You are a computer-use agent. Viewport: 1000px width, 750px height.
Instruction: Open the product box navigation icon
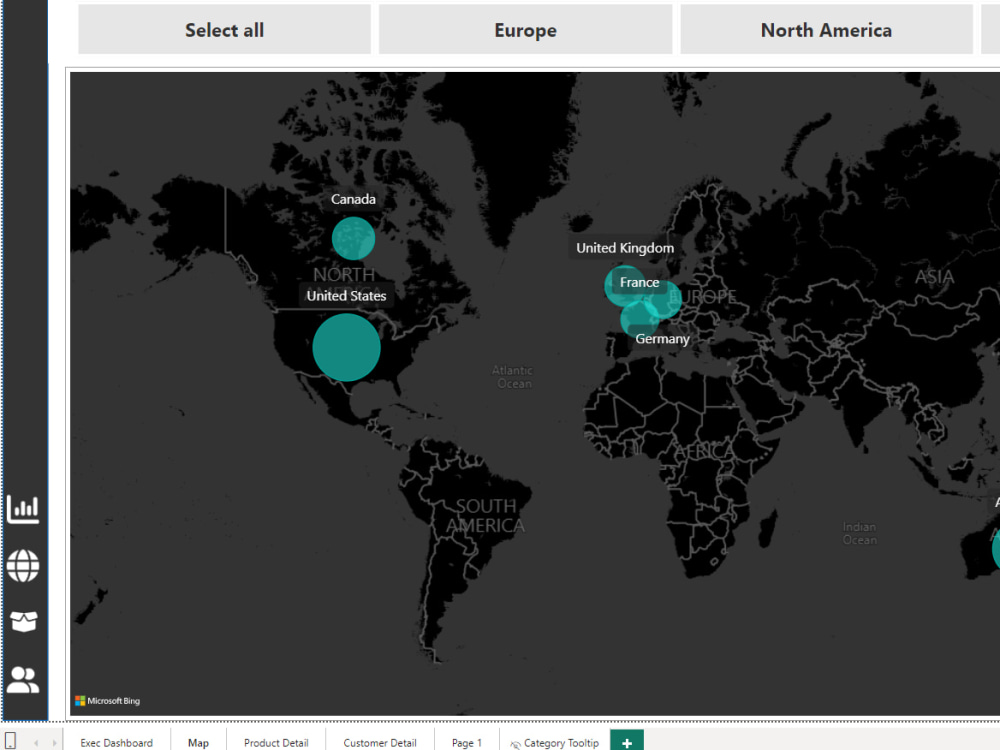(24, 621)
